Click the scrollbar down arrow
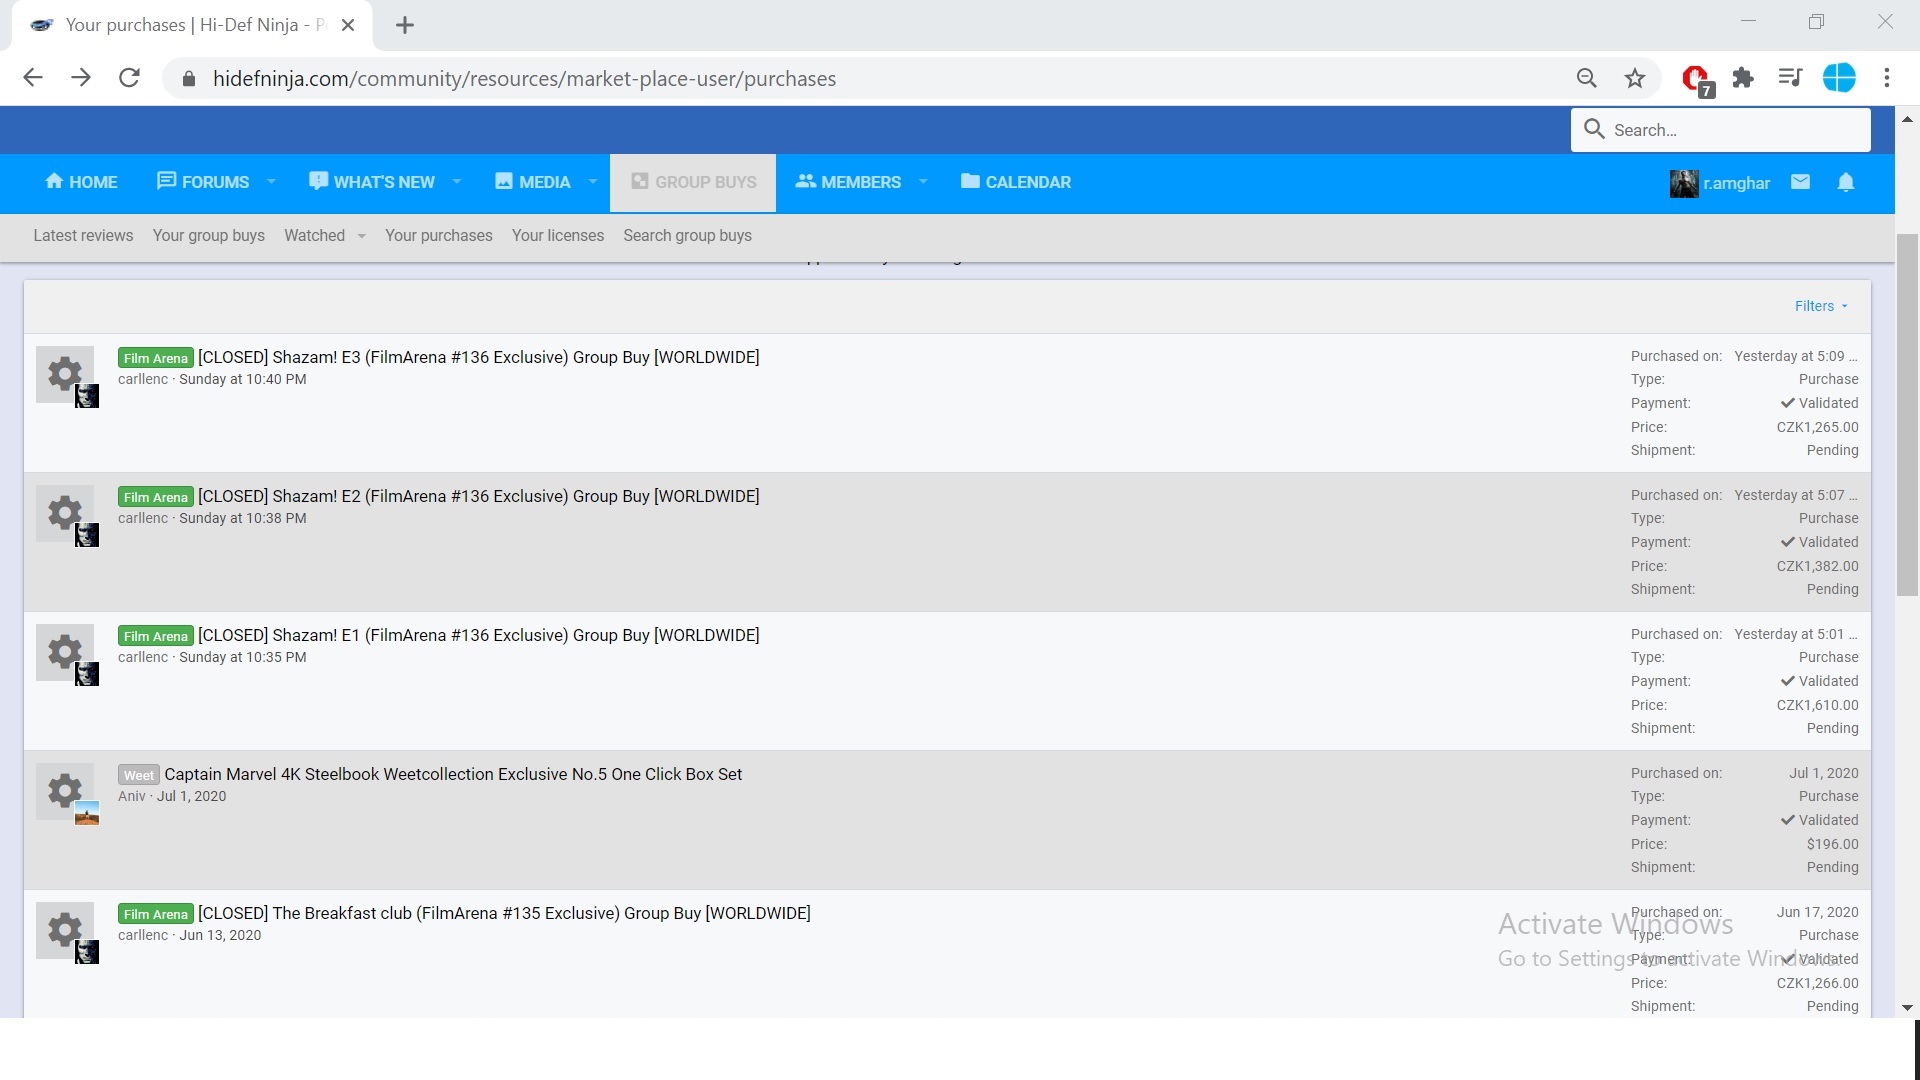The image size is (1920, 1080). (x=1907, y=1007)
